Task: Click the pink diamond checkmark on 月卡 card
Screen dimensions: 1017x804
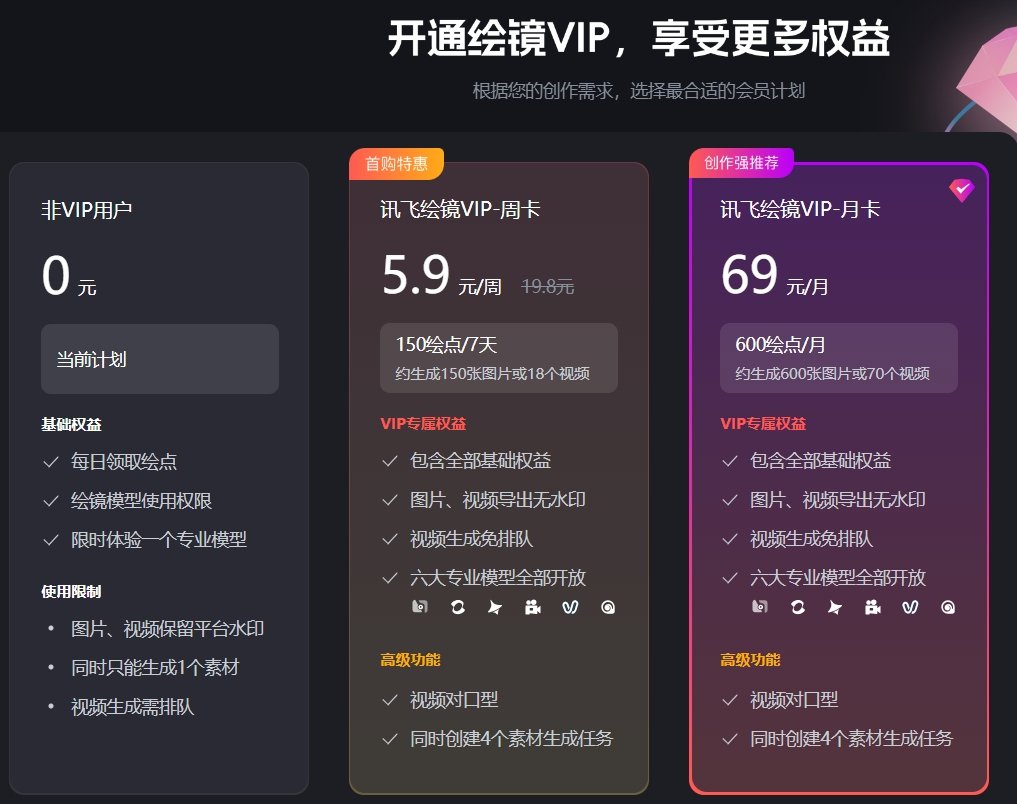Action: tap(961, 190)
